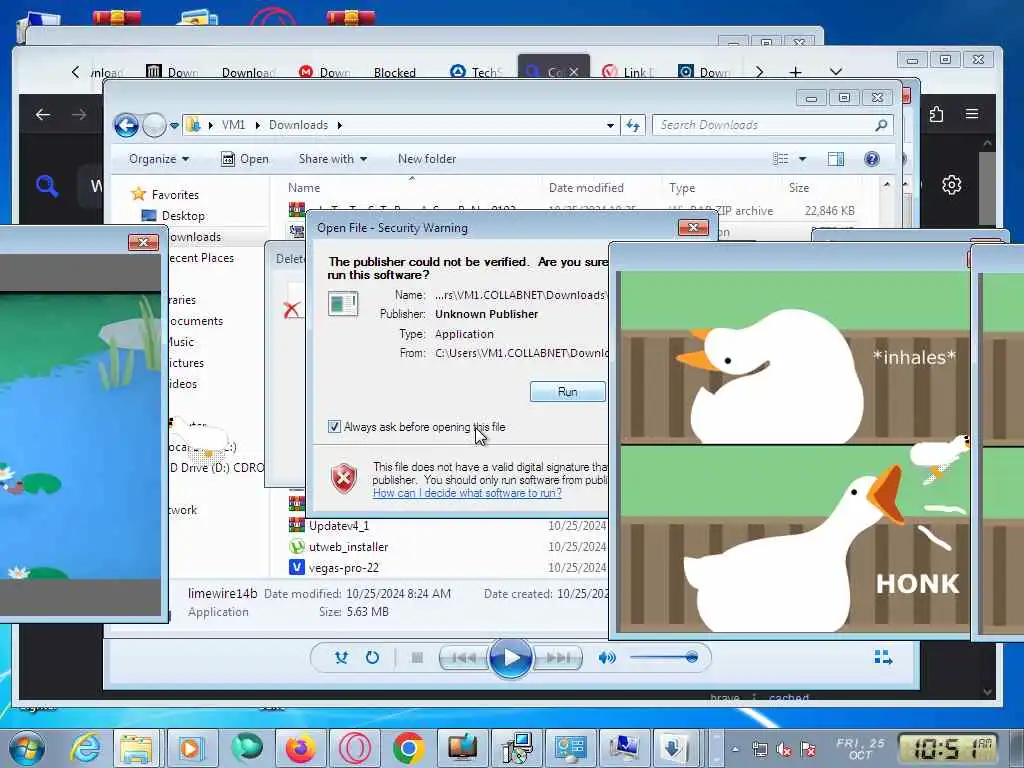
Task: Select the vegas-pro-22 file
Action: [344, 568]
